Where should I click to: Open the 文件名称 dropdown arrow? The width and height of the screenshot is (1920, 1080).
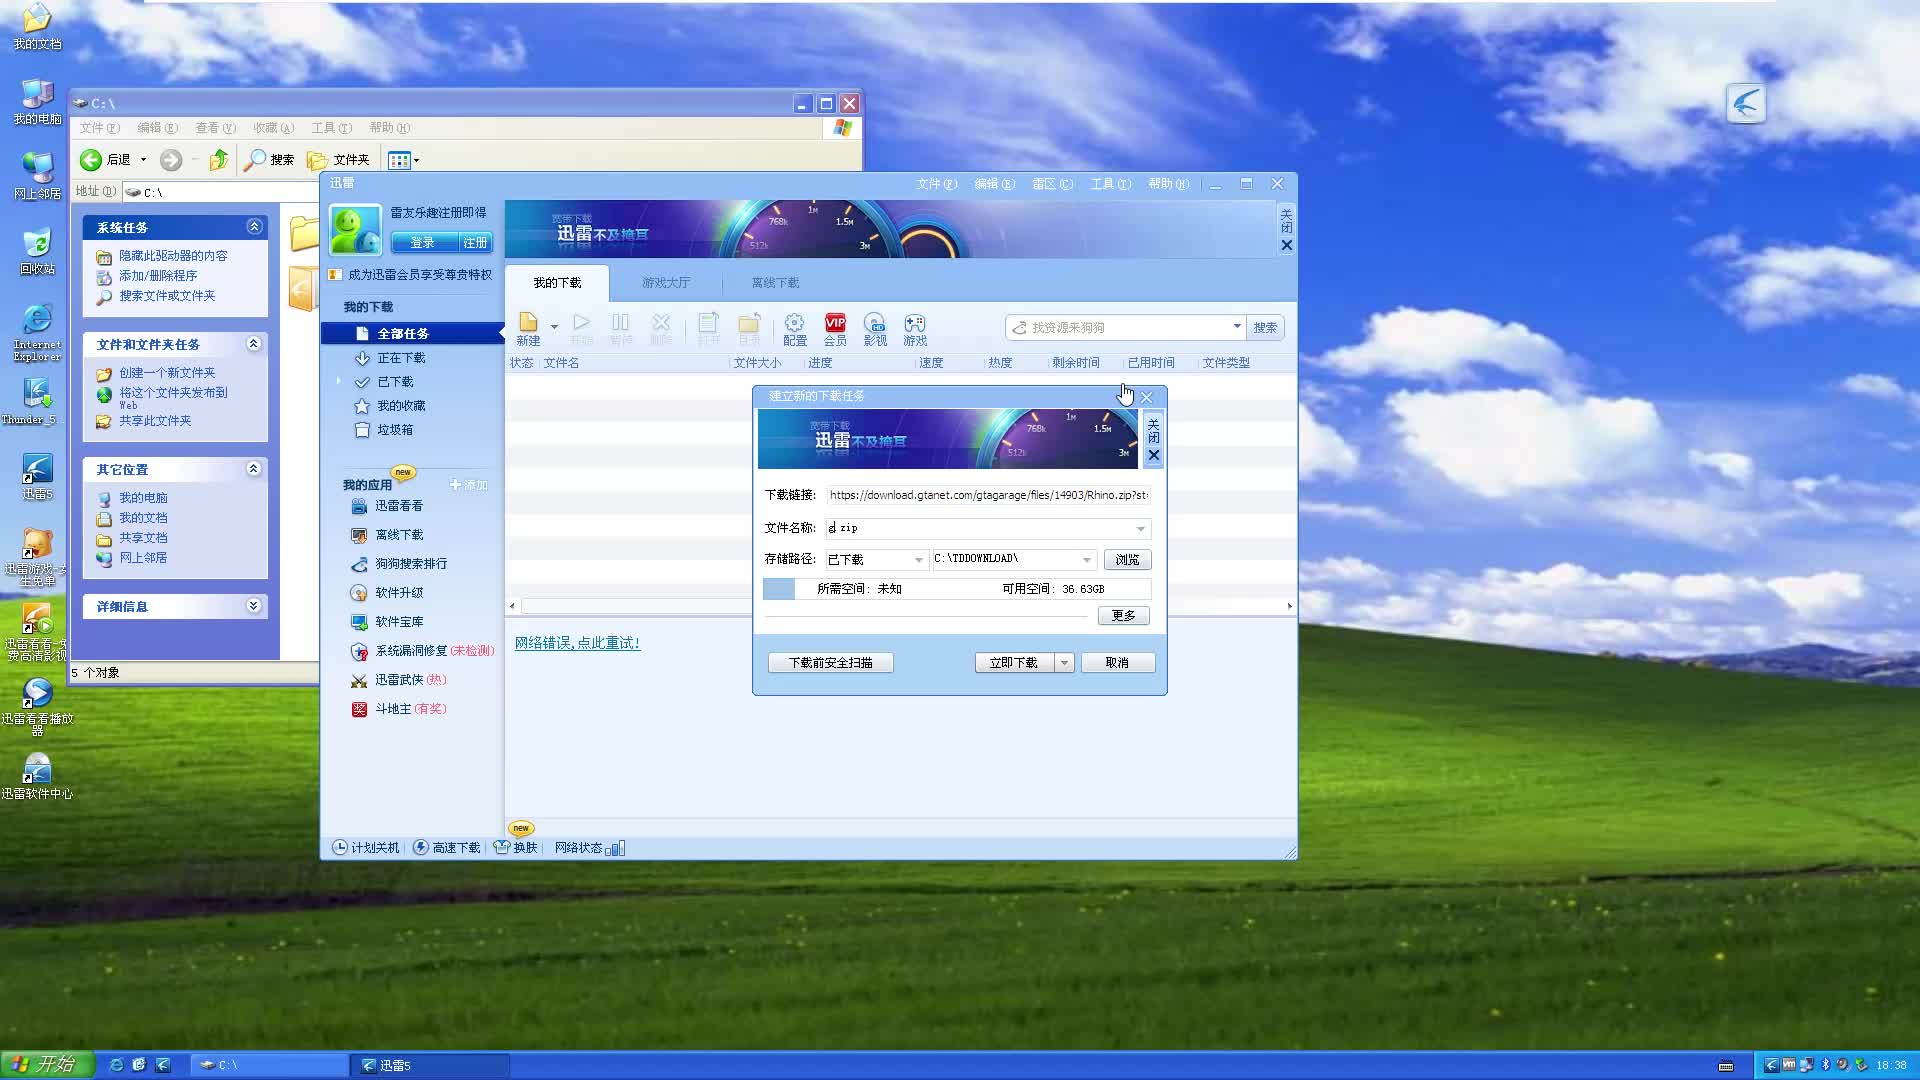1140,529
